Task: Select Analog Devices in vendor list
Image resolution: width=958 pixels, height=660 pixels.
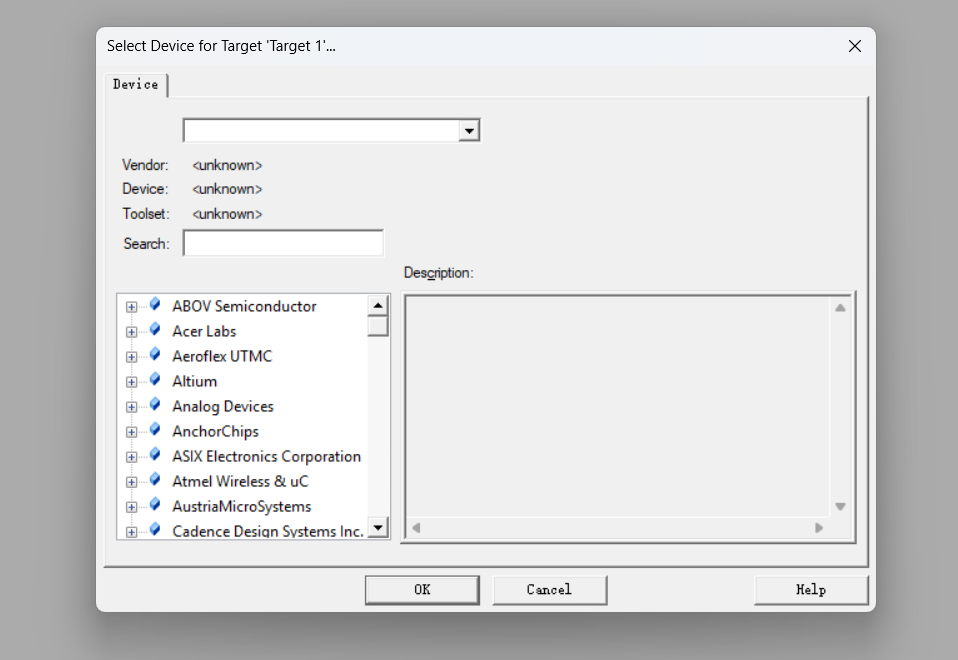Action: 222,406
